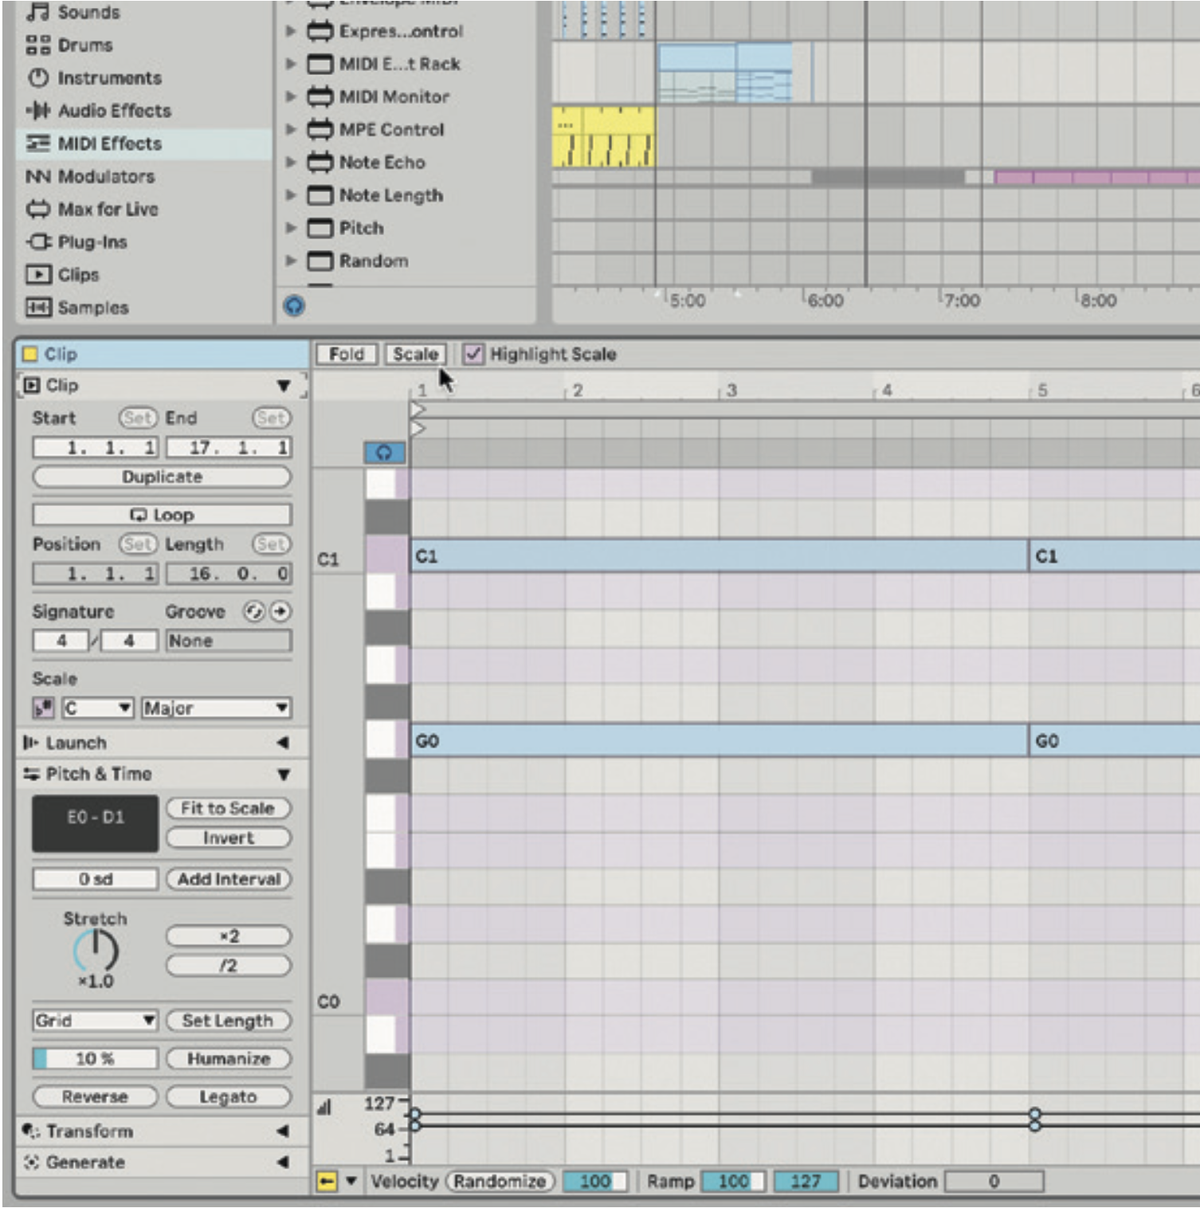Expand the Note Echo device entry
Image resolution: width=1200 pixels, height=1208 pixels.
pos(290,162)
